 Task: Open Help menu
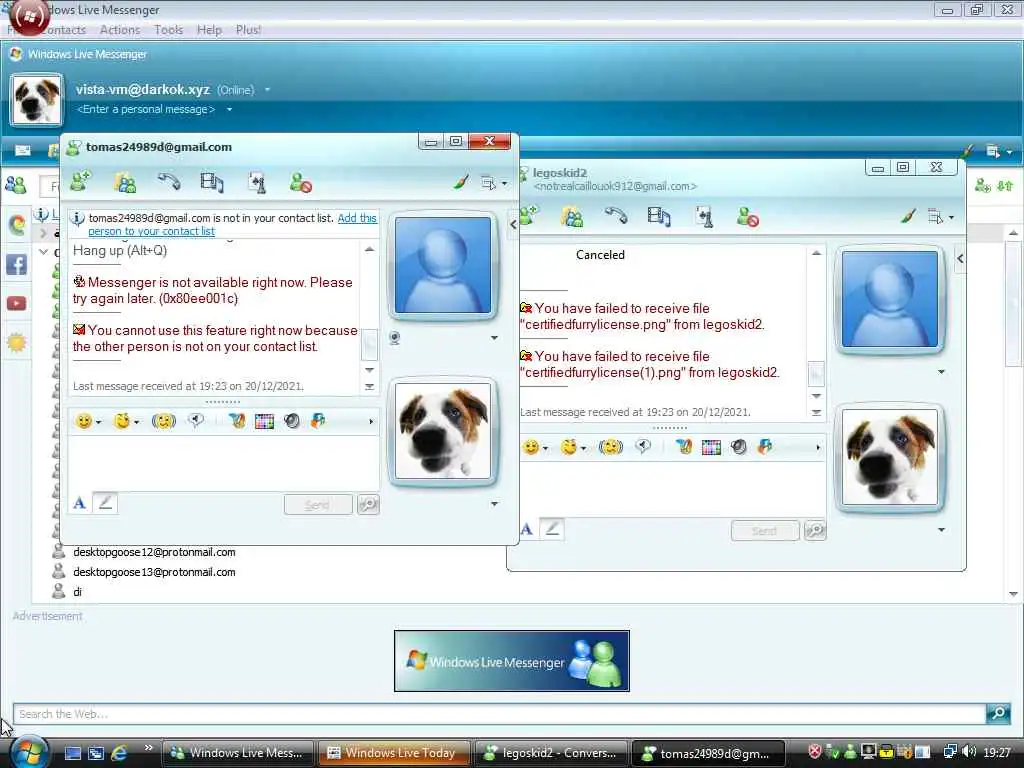tap(209, 29)
